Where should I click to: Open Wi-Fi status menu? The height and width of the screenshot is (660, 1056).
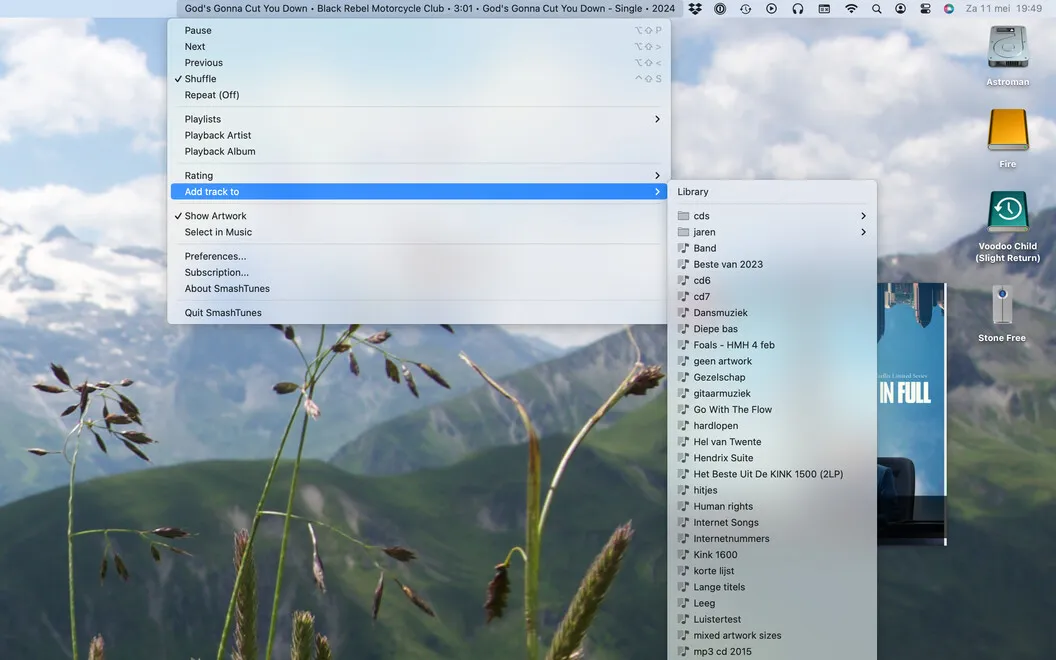point(851,9)
